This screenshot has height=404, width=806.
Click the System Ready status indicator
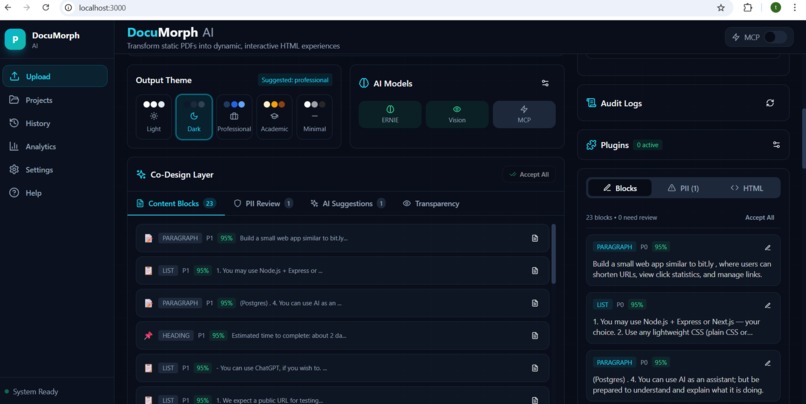click(31, 392)
